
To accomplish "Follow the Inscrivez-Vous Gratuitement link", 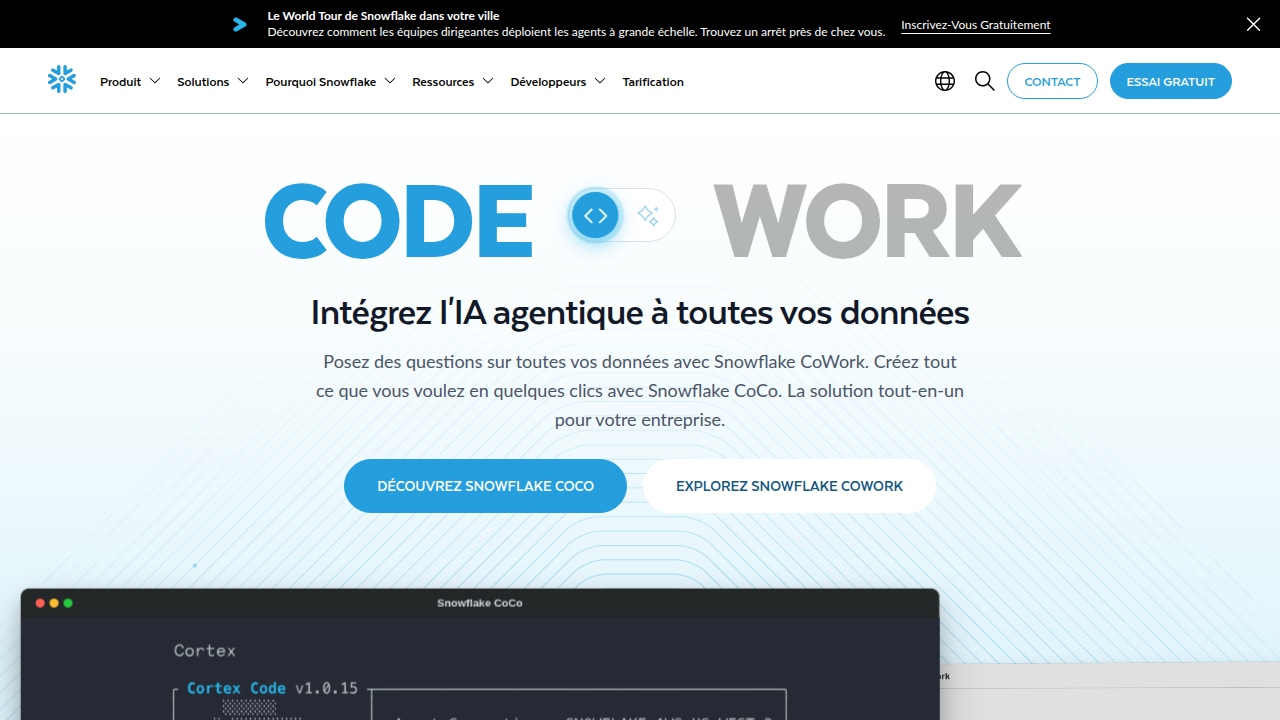I will coord(976,25).
